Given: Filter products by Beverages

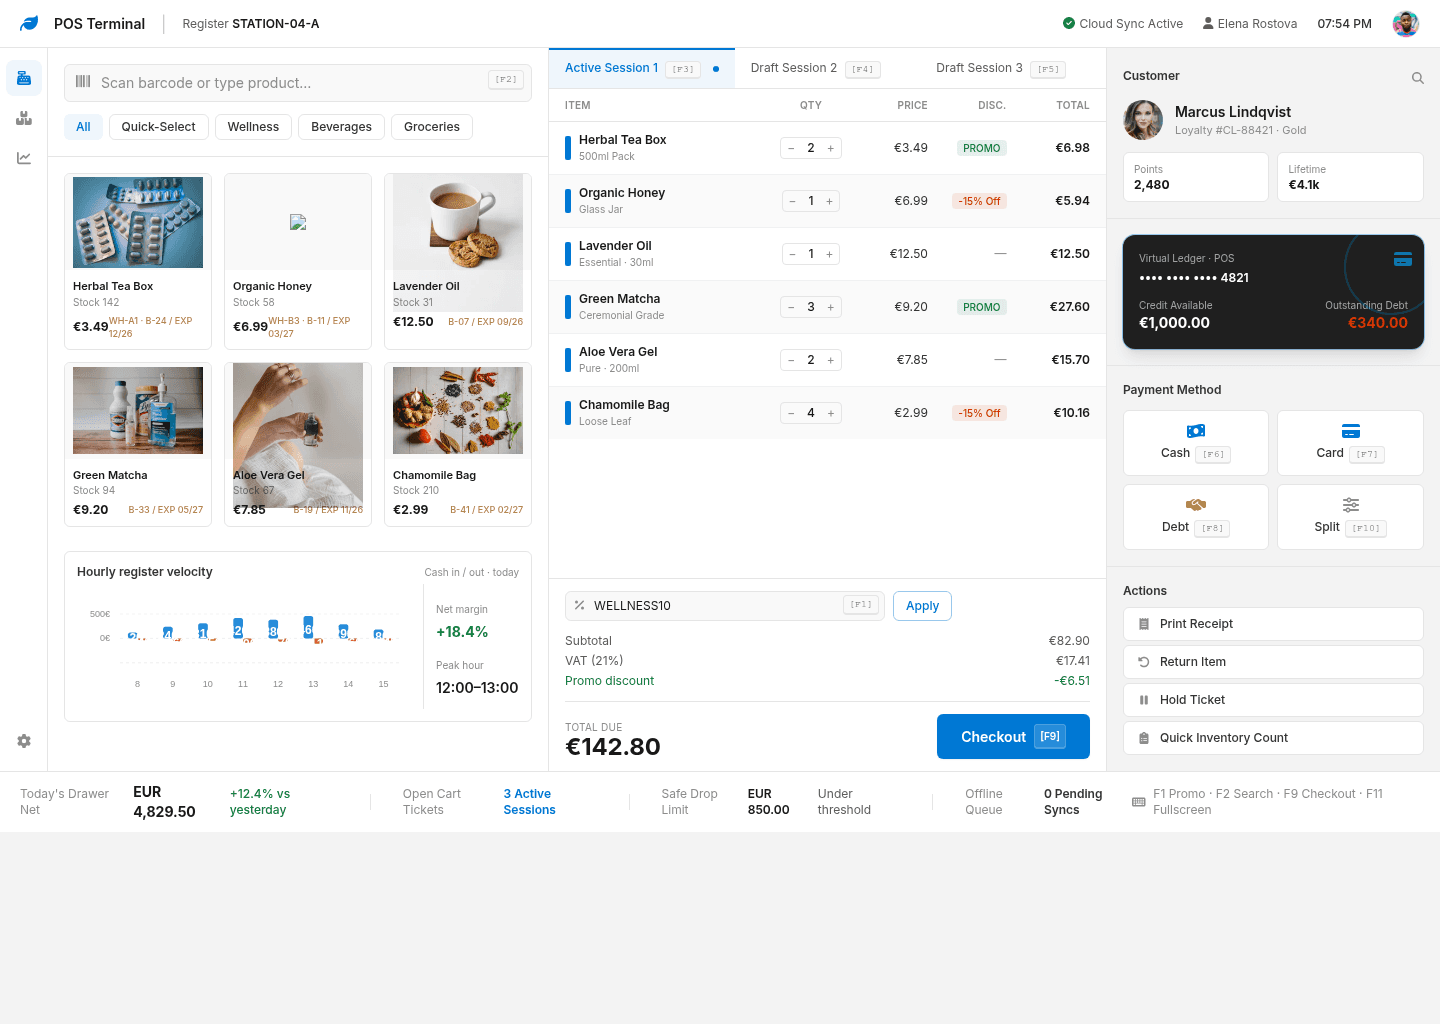Looking at the screenshot, I should tap(341, 127).
